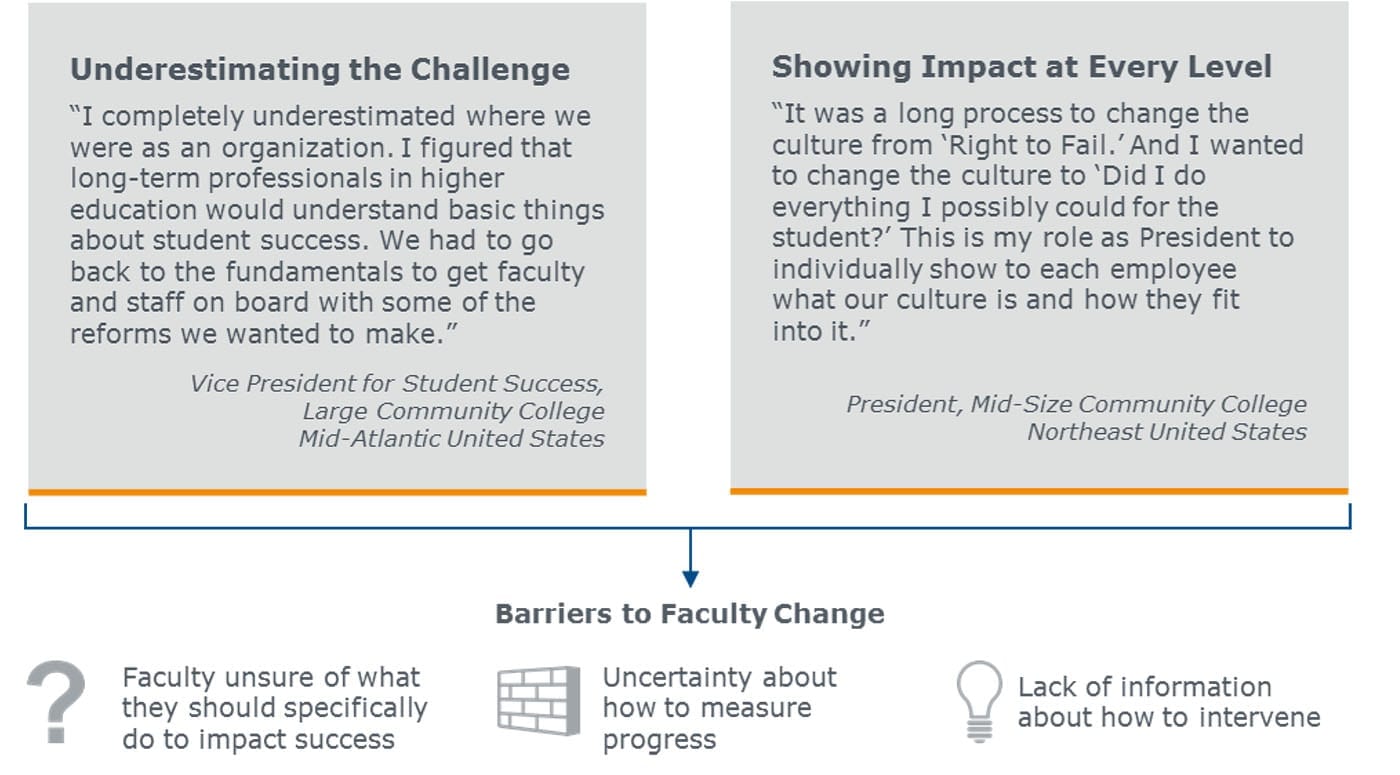This screenshot has height=775, width=1400.
Task: Click the 'Showing Impact at Every Level' title
Action: click(x=1022, y=67)
